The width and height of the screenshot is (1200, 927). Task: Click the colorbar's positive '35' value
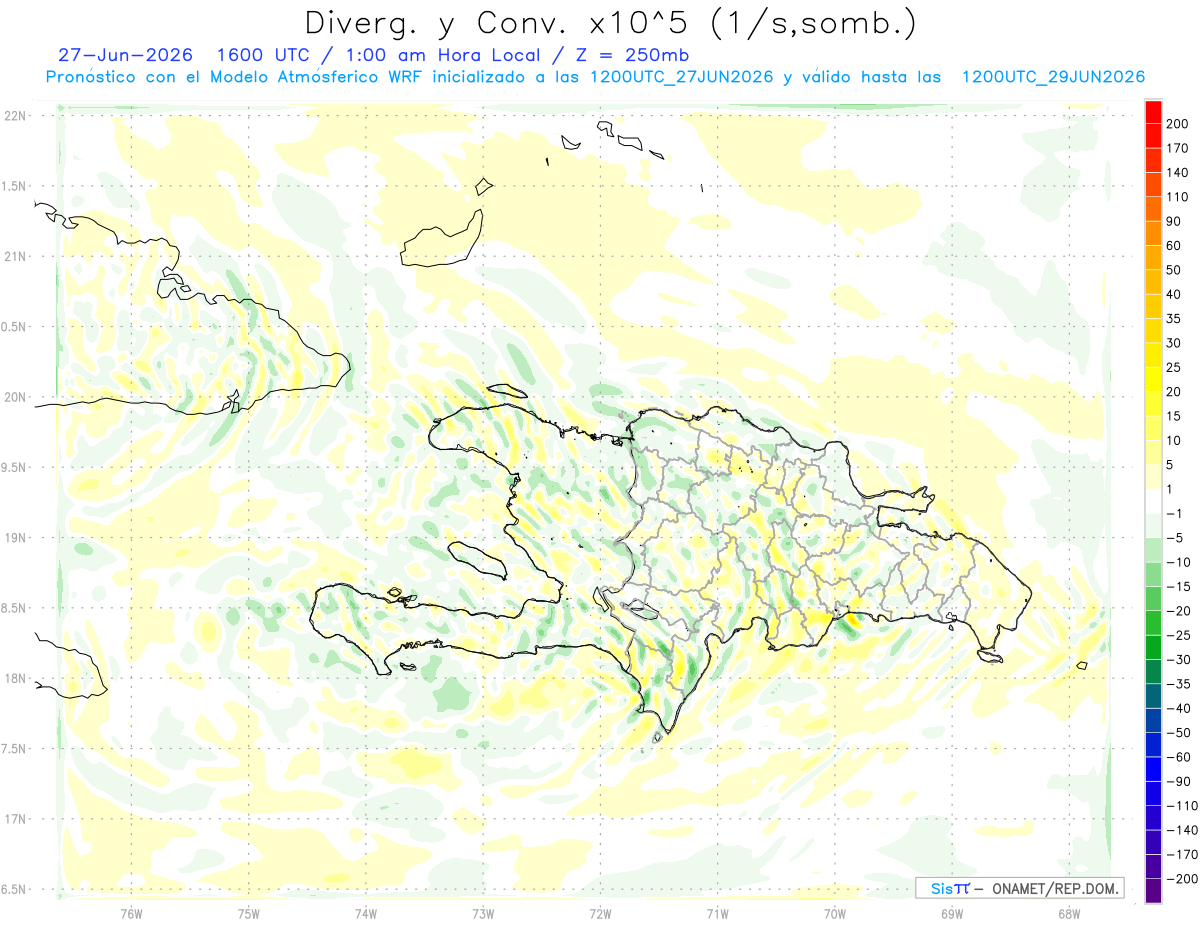1174,319
